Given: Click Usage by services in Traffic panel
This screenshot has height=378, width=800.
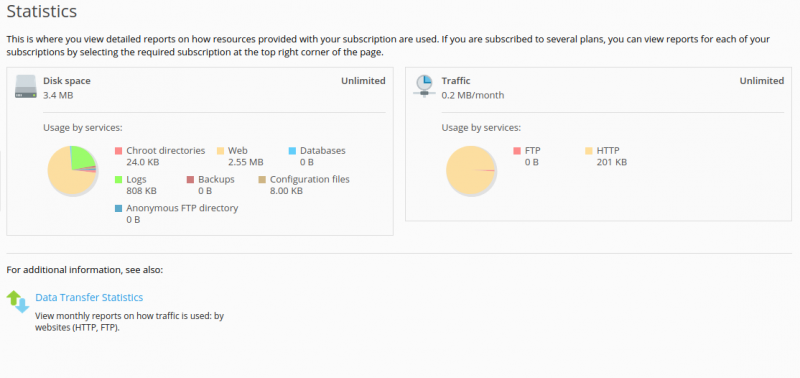Looking at the screenshot, I should click(x=481, y=128).
